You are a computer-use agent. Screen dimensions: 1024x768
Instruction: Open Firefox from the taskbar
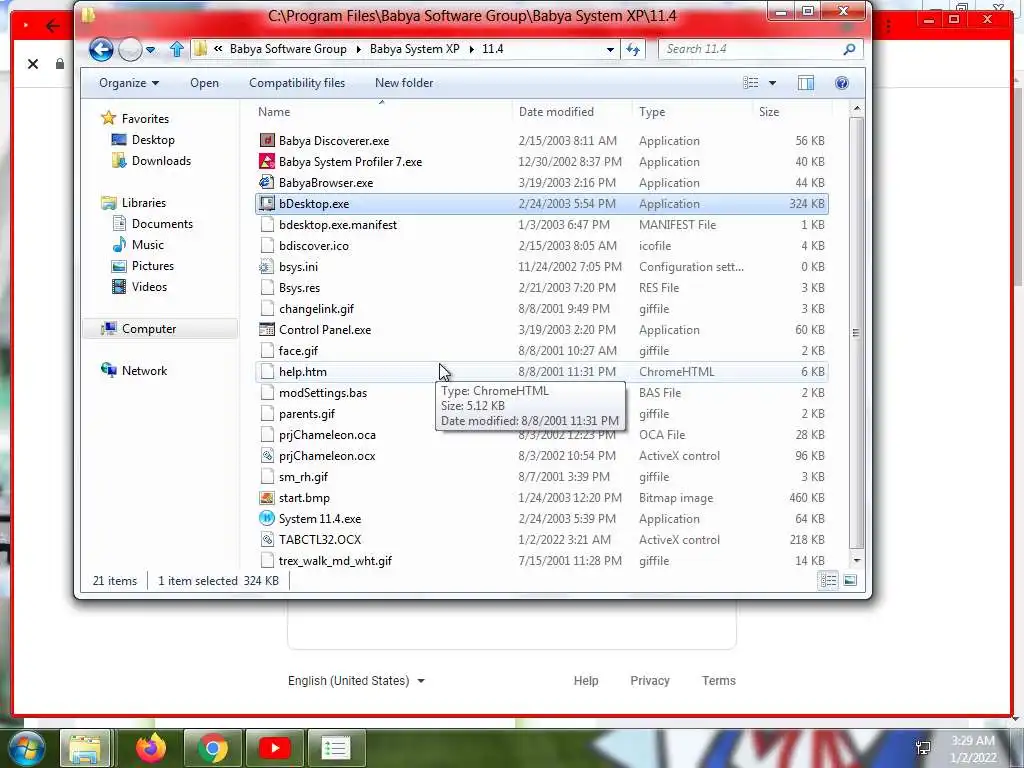[151, 748]
